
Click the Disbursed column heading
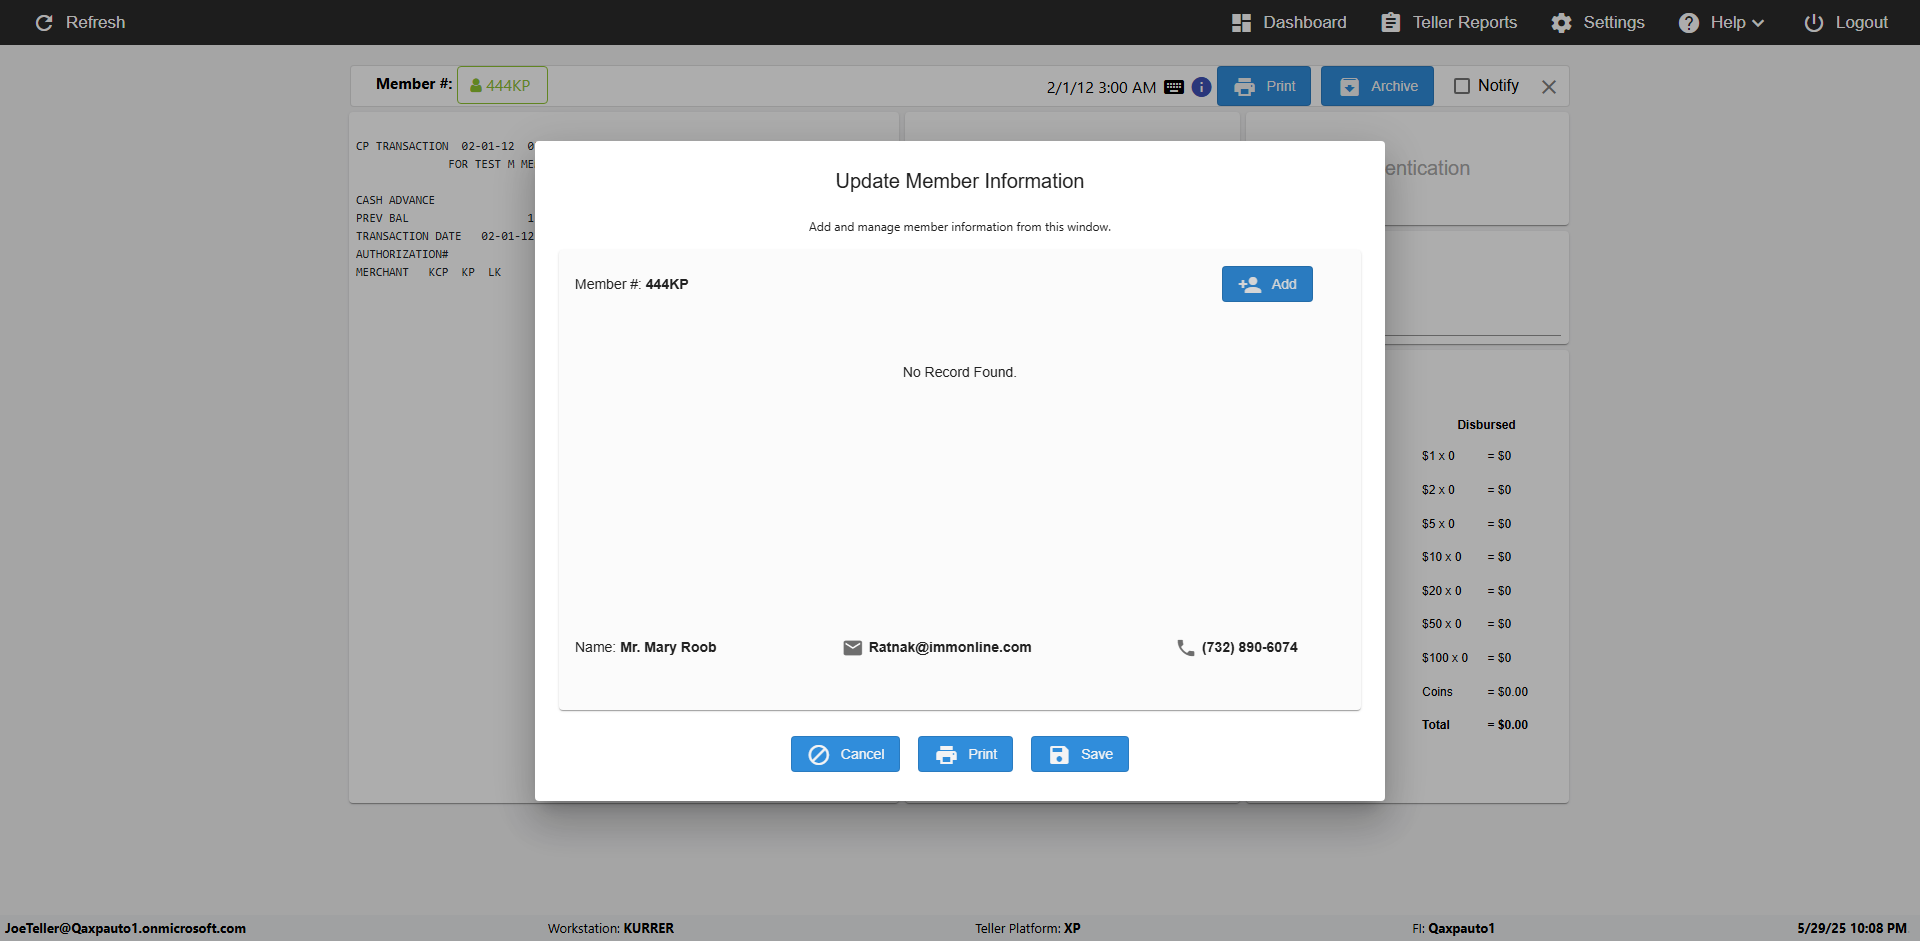click(1486, 425)
